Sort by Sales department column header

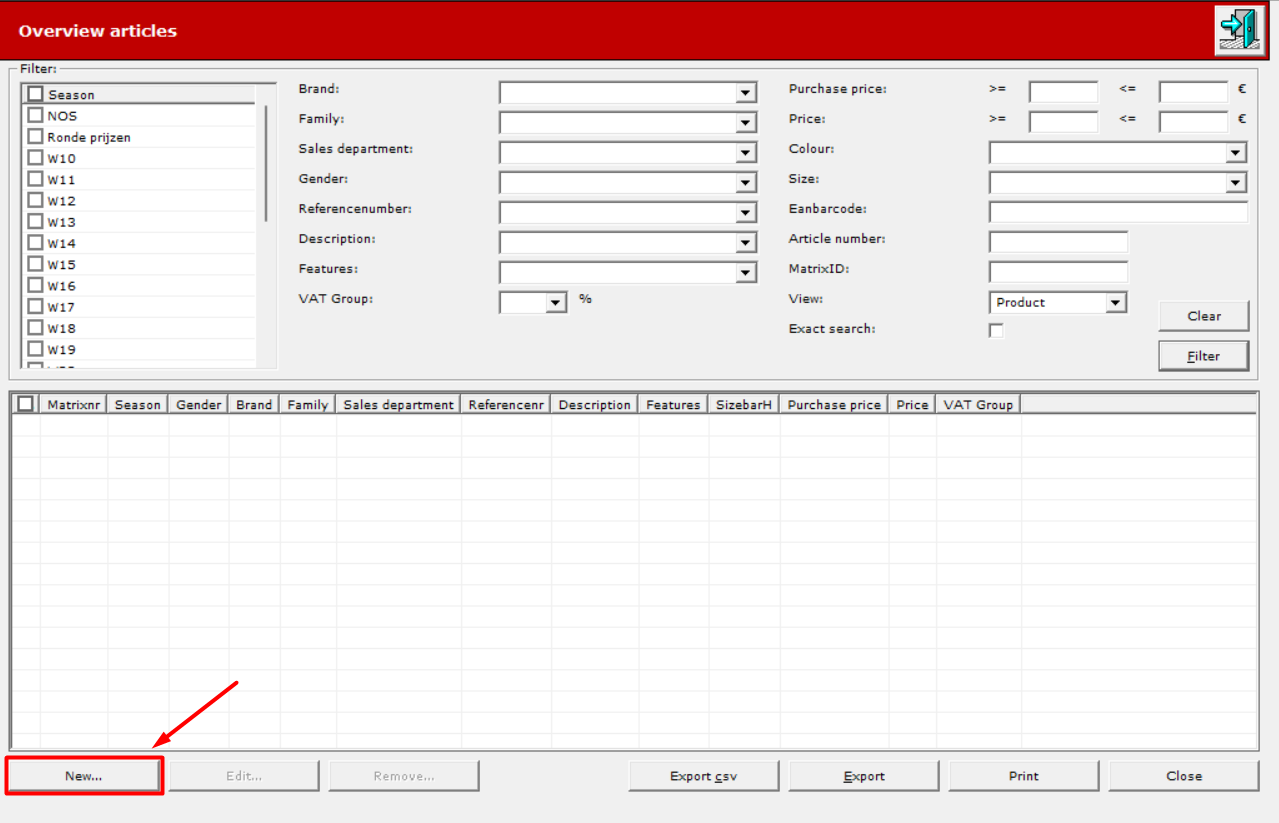click(x=398, y=404)
